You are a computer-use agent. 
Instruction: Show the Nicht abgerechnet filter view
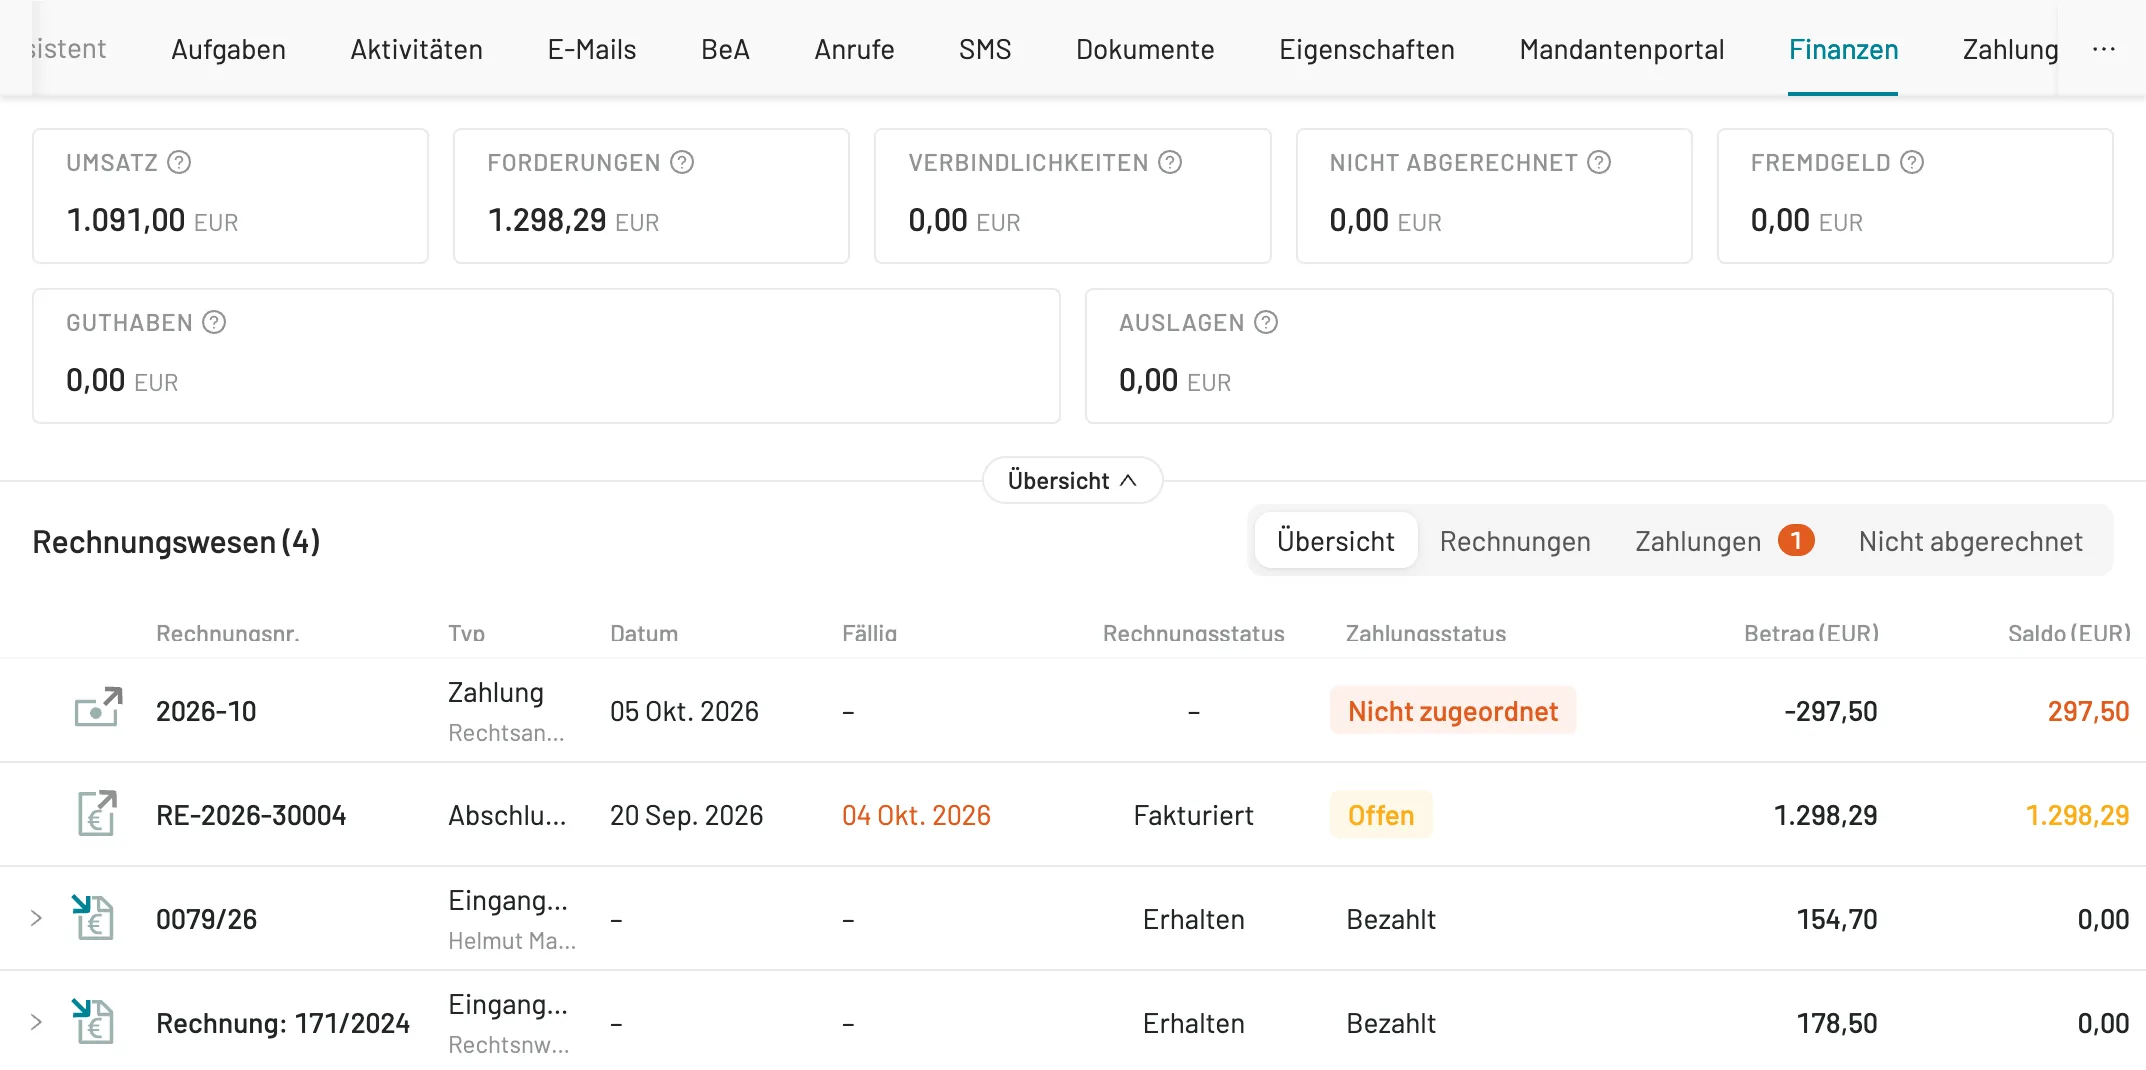(x=1970, y=541)
